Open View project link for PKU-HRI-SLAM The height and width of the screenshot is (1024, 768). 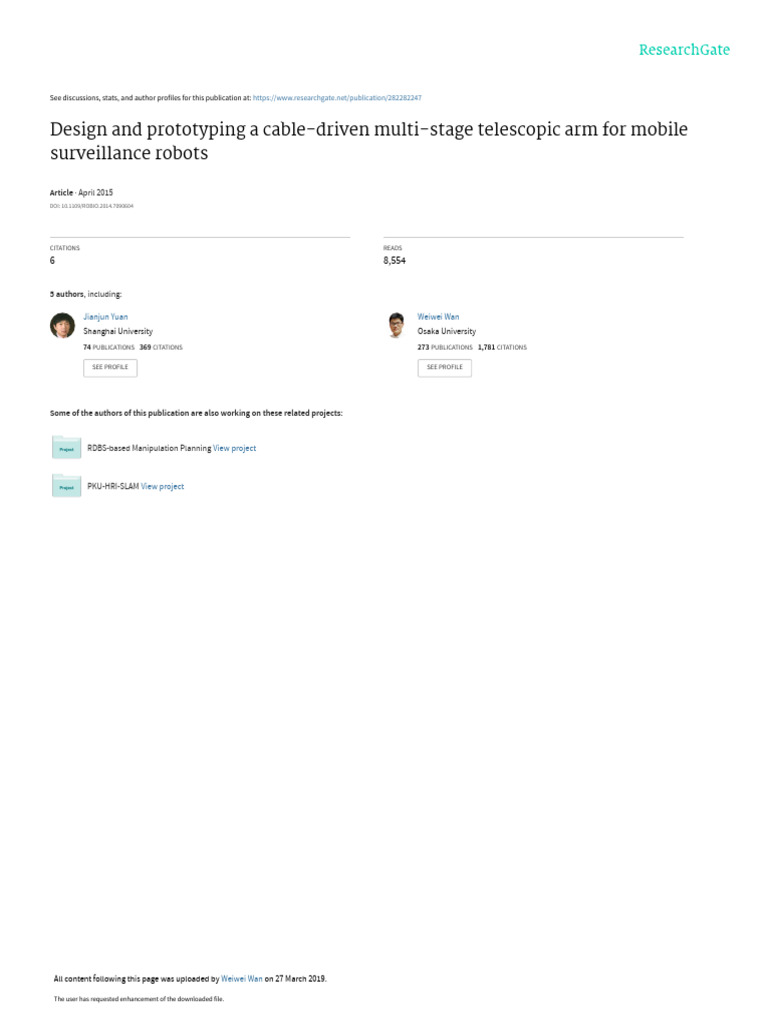pyautogui.click(x=162, y=487)
